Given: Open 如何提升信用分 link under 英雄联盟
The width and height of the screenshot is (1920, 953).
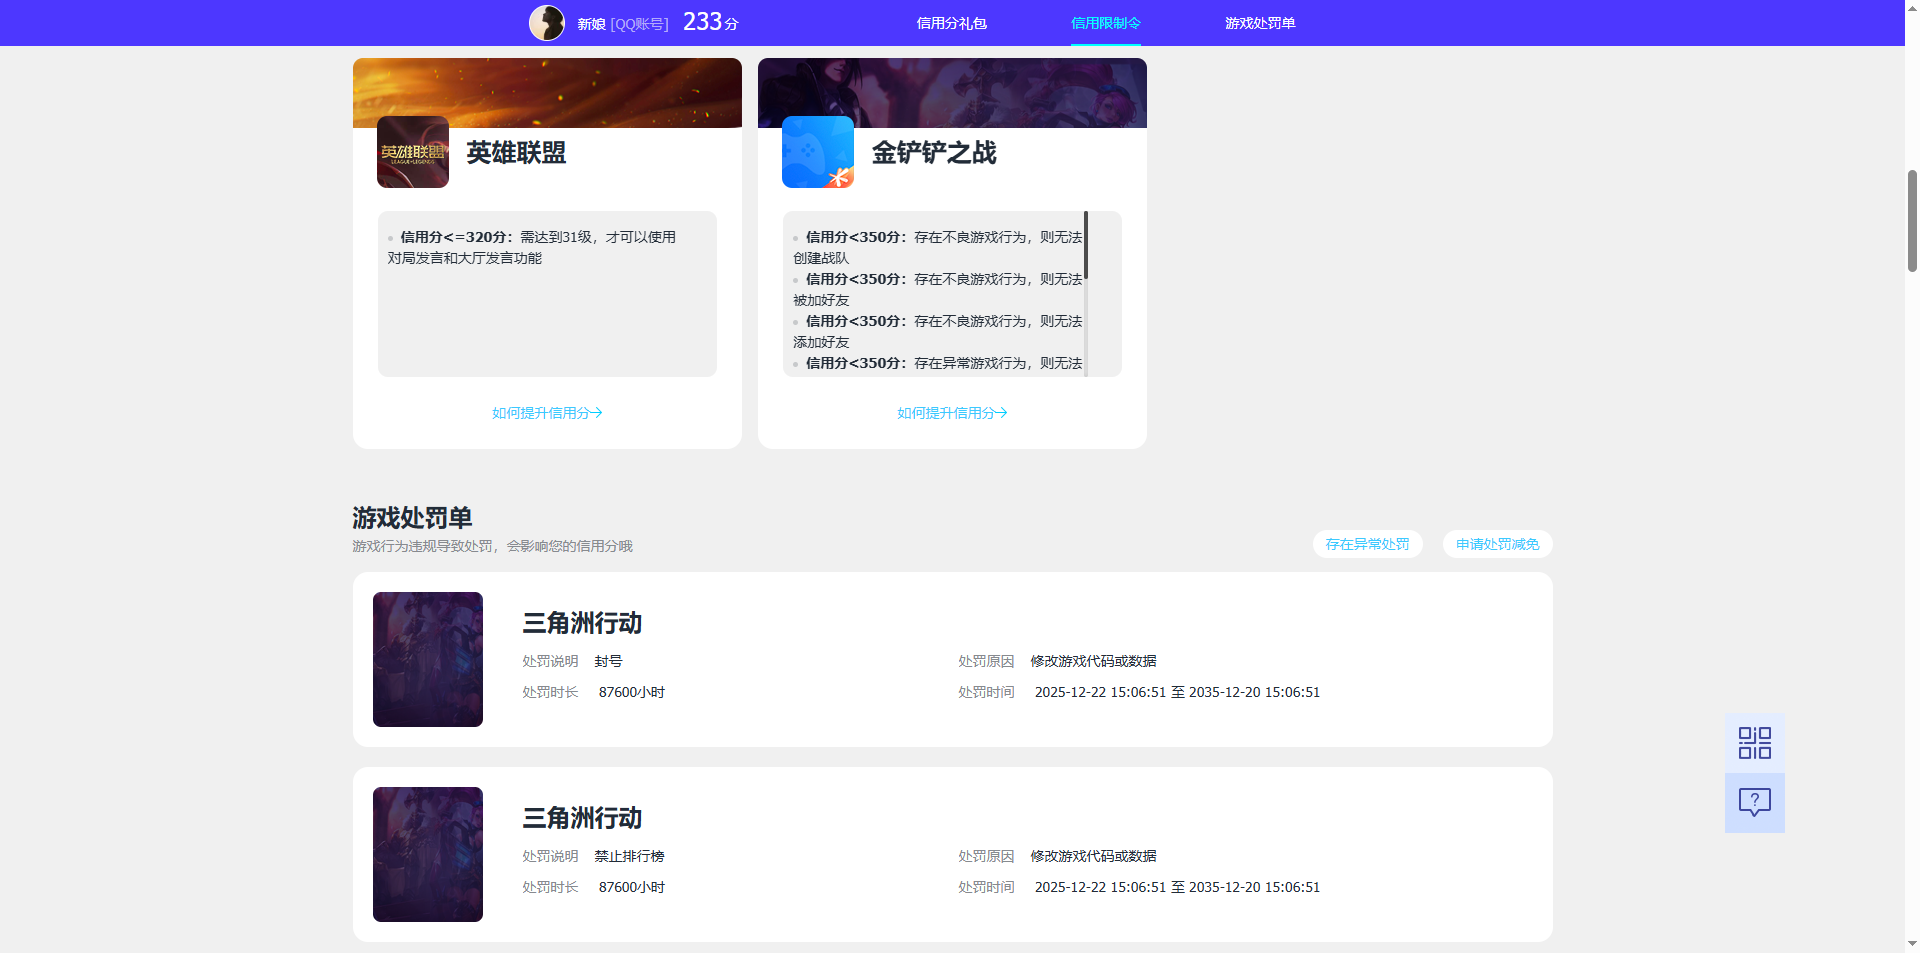Looking at the screenshot, I should [547, 413].
